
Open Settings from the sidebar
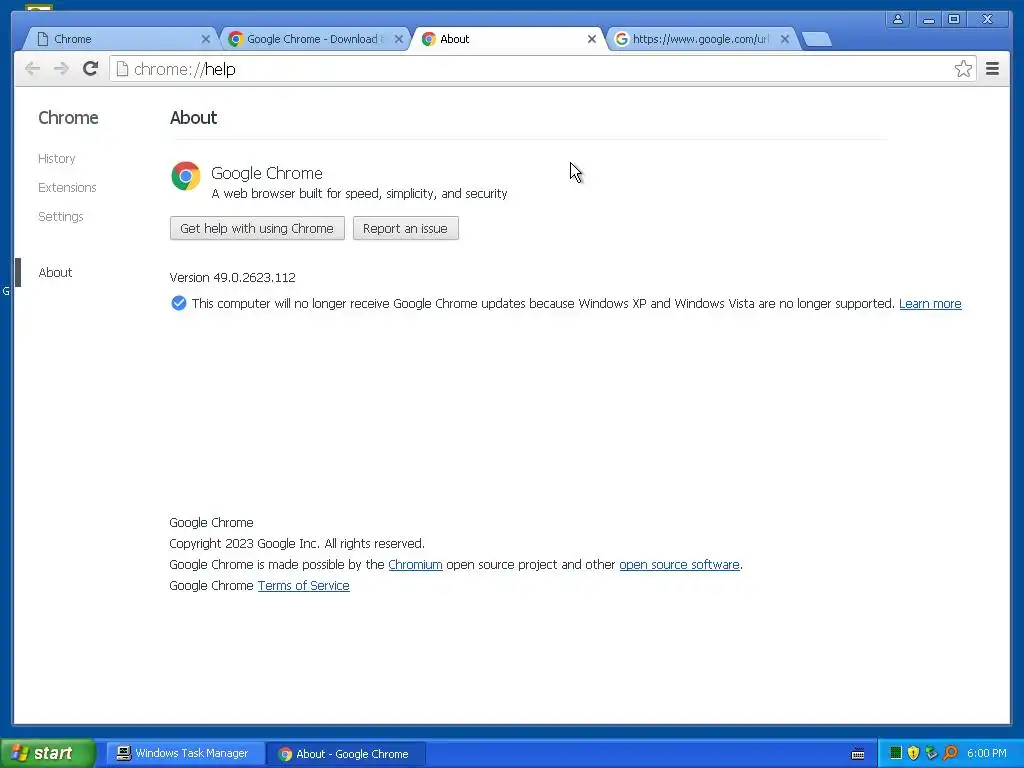(61, 216)
